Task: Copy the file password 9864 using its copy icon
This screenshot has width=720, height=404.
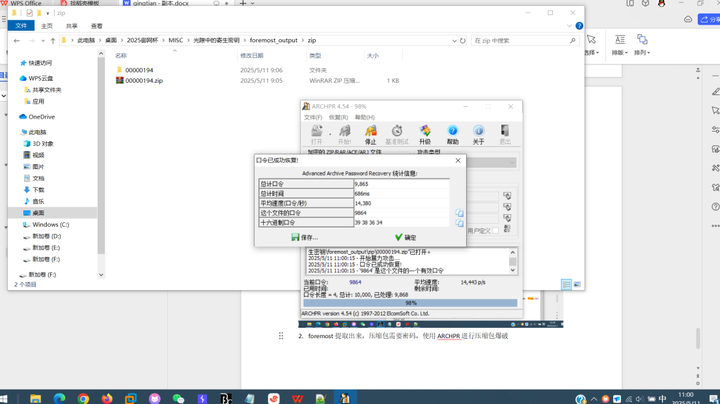Action: [459, 213]
